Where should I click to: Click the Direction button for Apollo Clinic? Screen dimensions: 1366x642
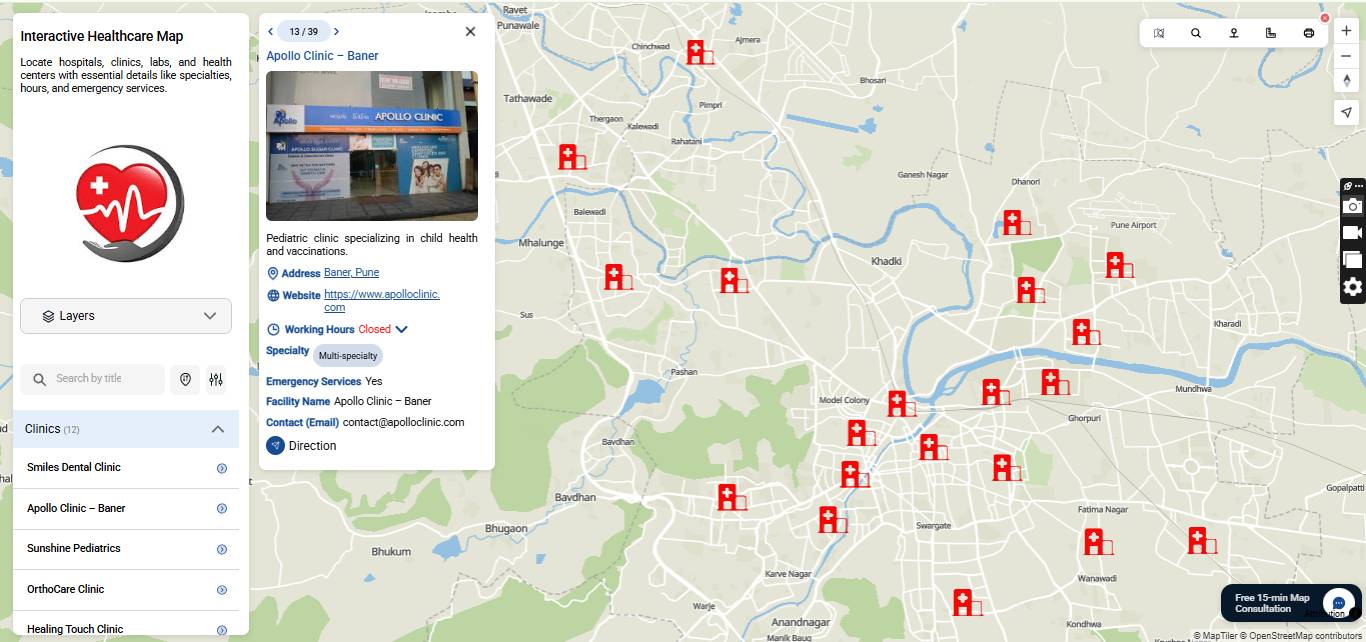300,445
